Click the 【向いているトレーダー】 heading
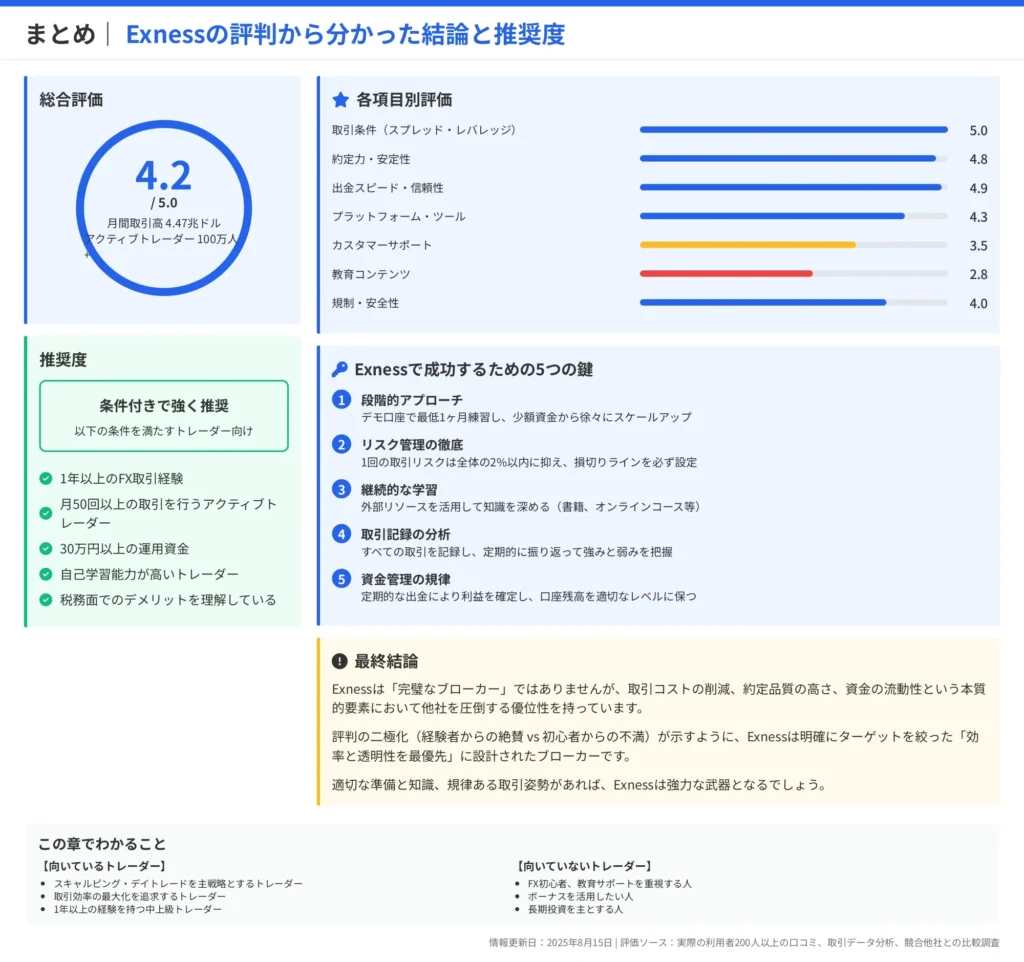Screen dimensions: 1024x962 (x=103, y=866)
